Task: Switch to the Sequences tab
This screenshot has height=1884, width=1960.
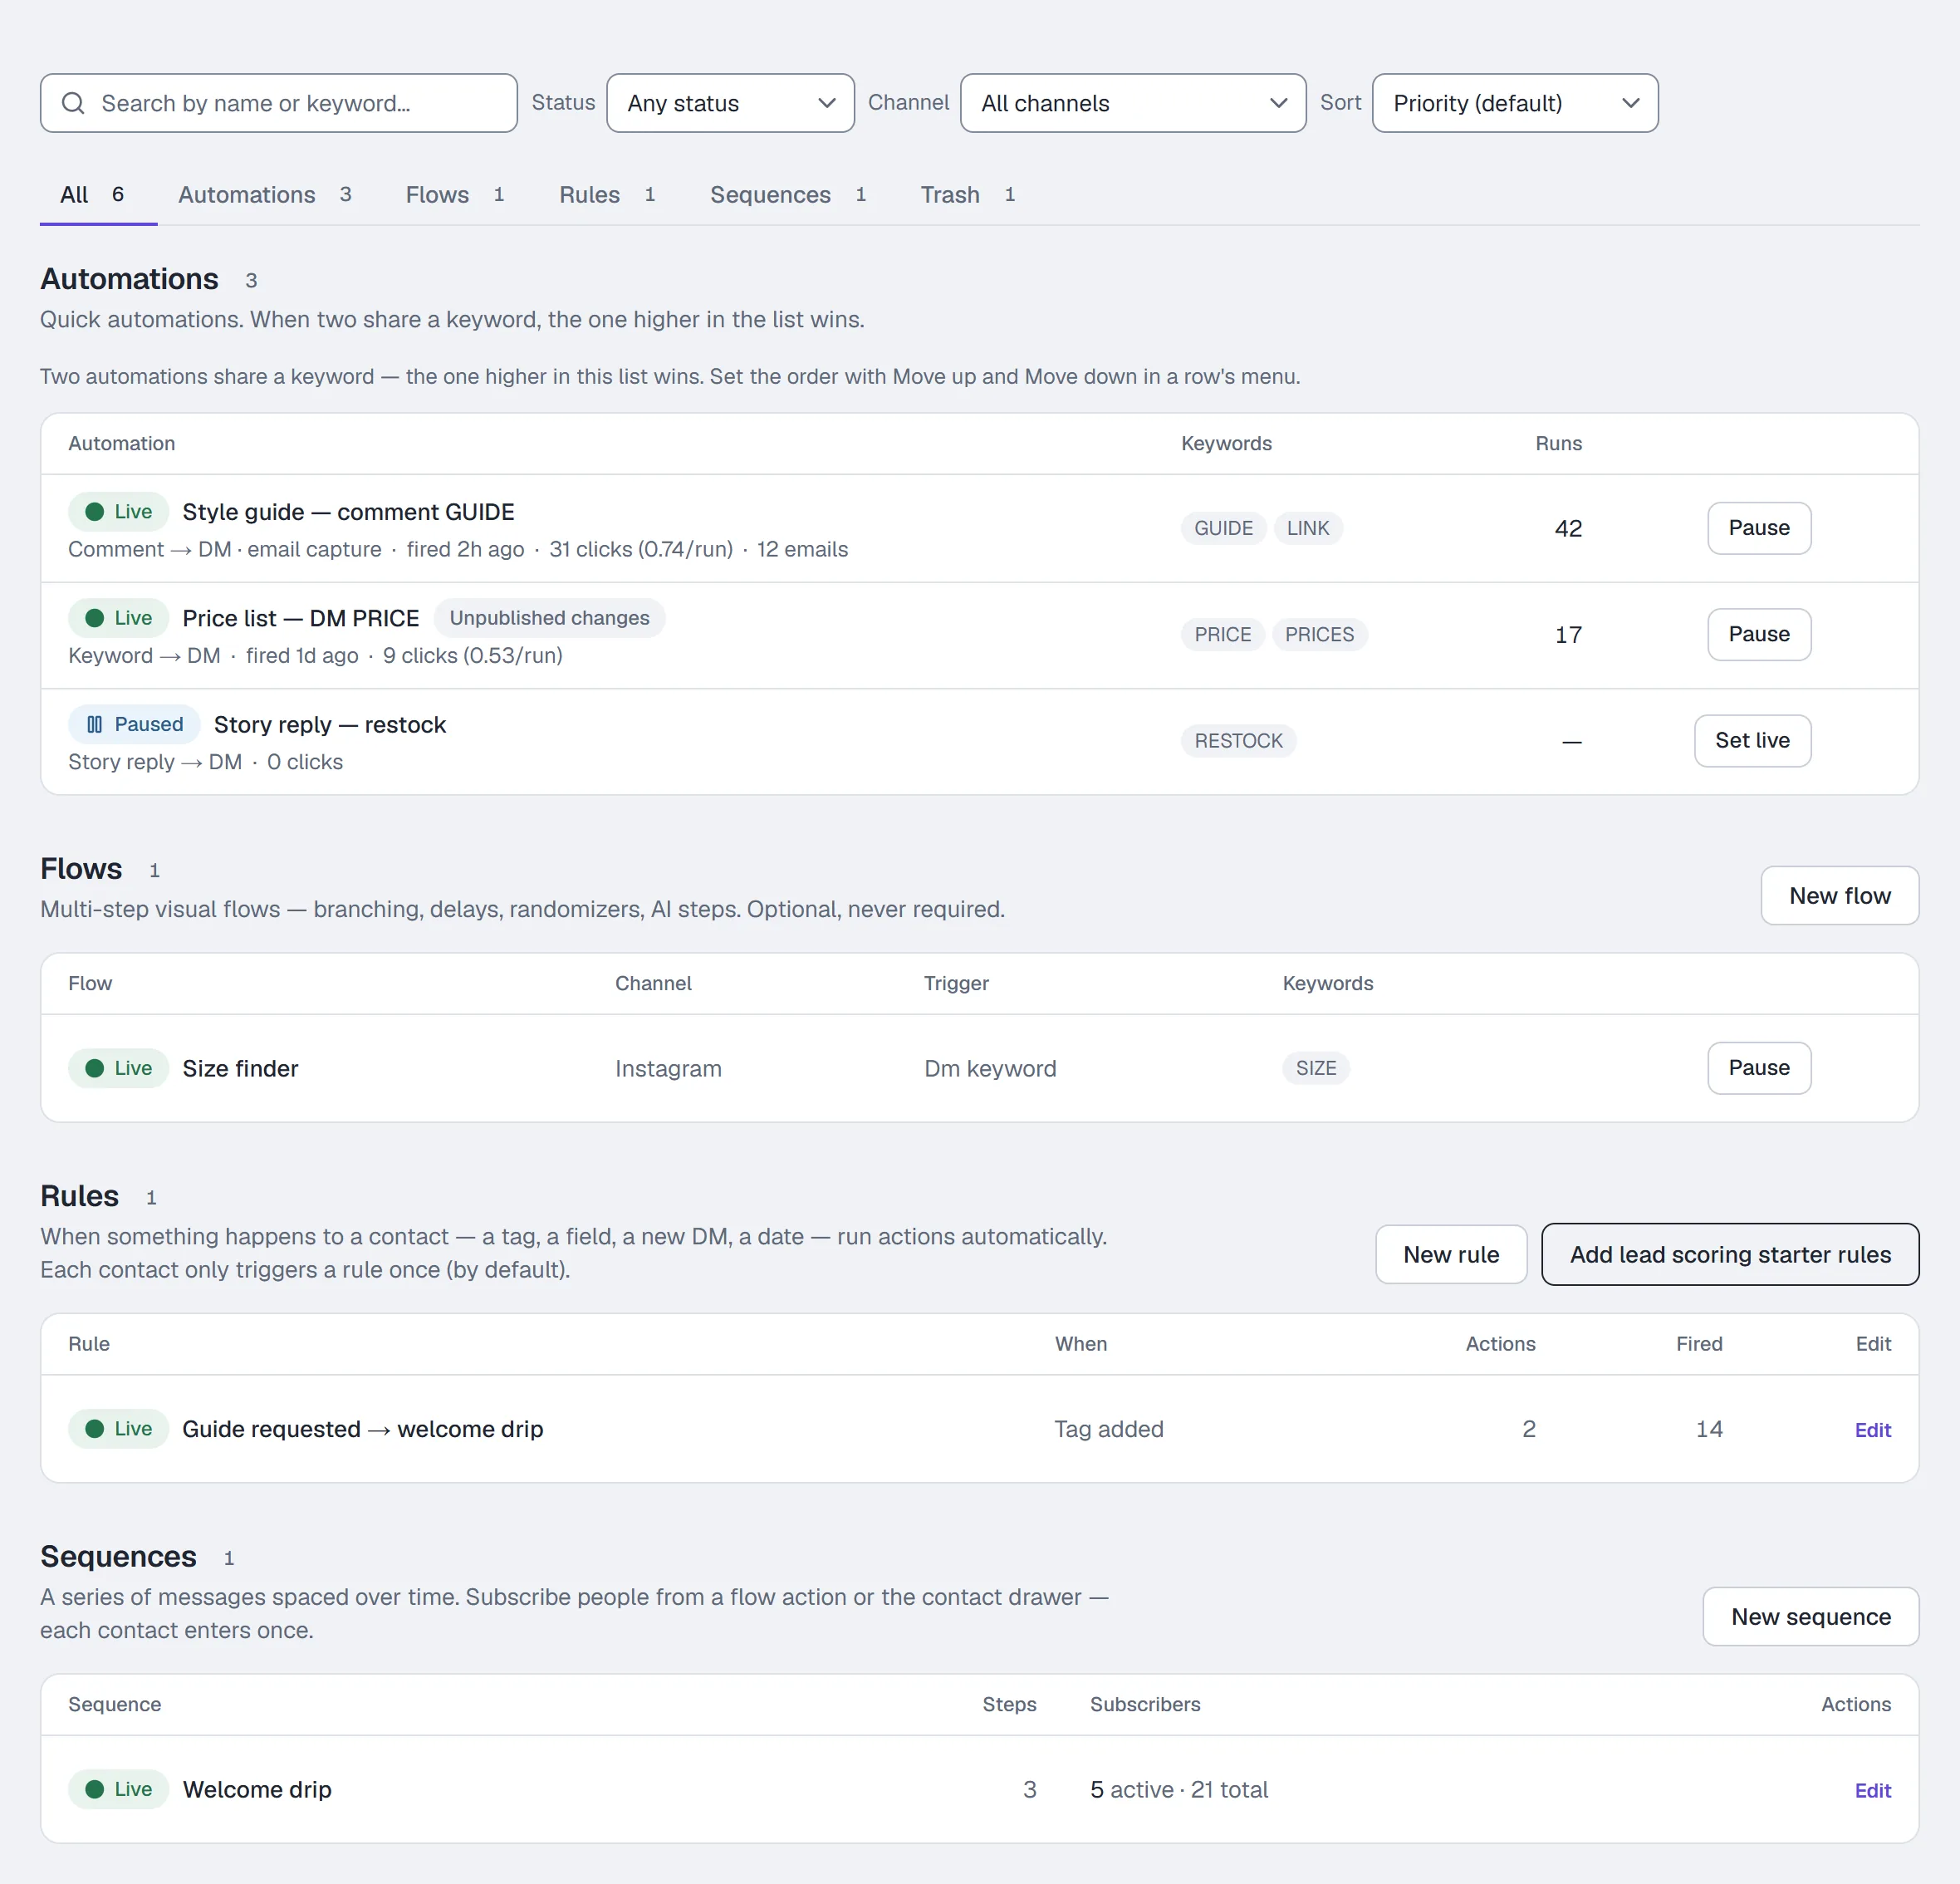Action: pos(788,195)
